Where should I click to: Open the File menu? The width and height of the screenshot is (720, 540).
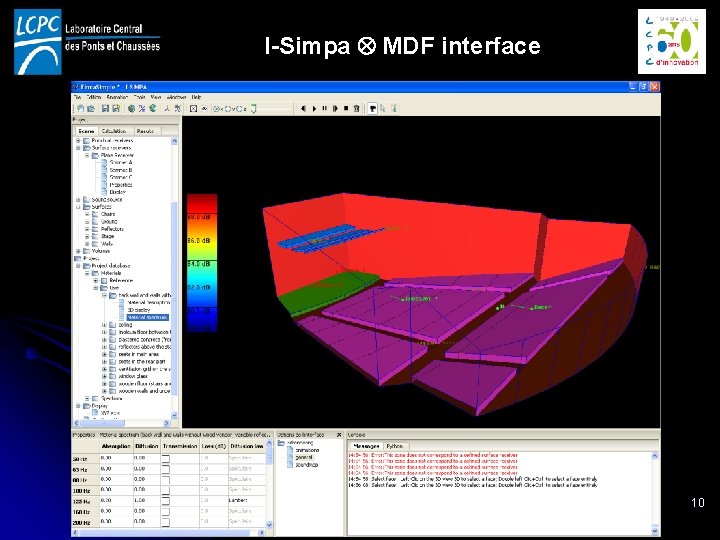pyautogui.click(x=78, y=97)
